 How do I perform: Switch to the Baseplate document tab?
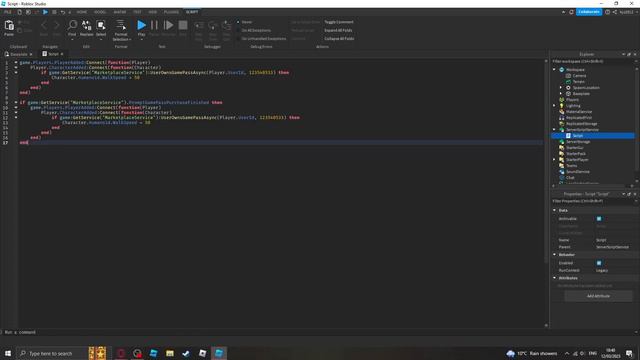[18, 54]
